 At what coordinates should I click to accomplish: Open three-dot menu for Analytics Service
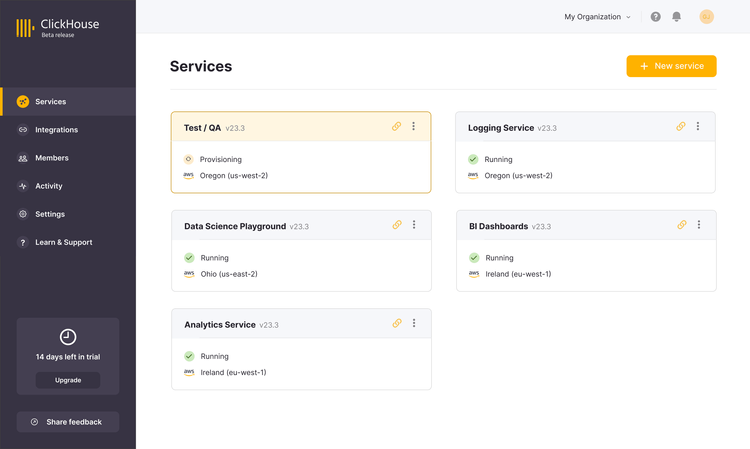[x=414, y=324]
